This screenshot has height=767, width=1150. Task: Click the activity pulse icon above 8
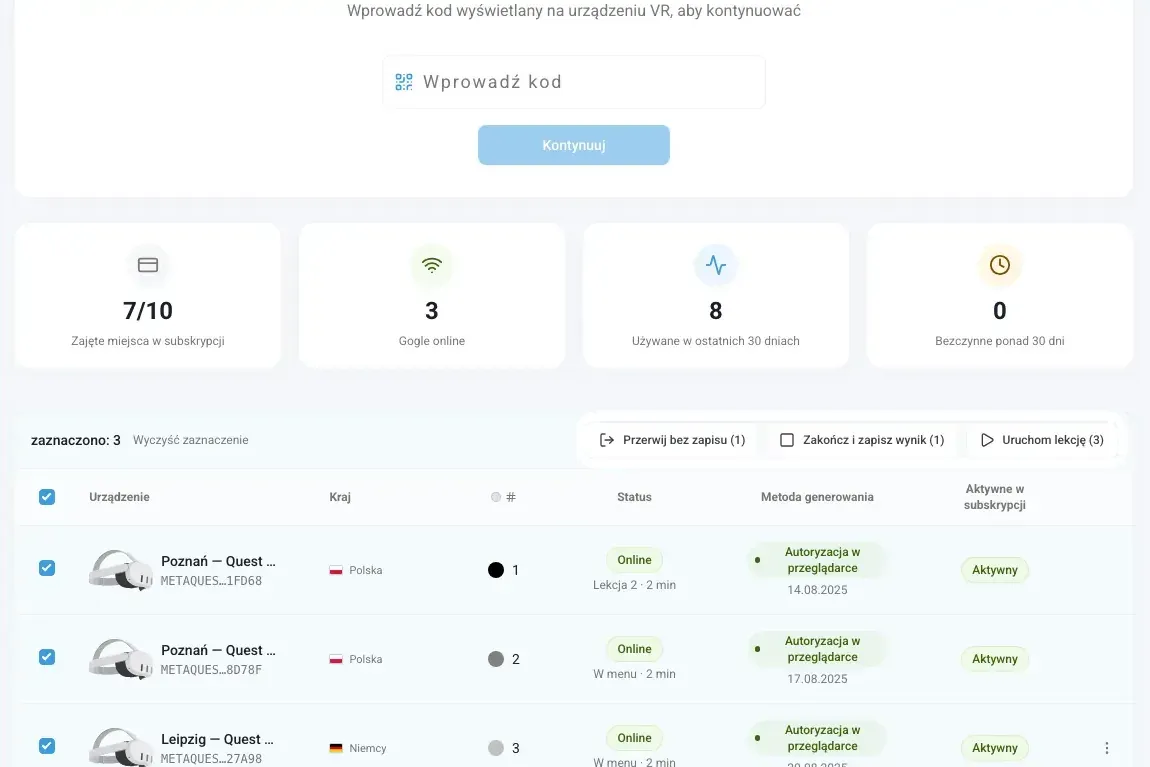point(716,265)
